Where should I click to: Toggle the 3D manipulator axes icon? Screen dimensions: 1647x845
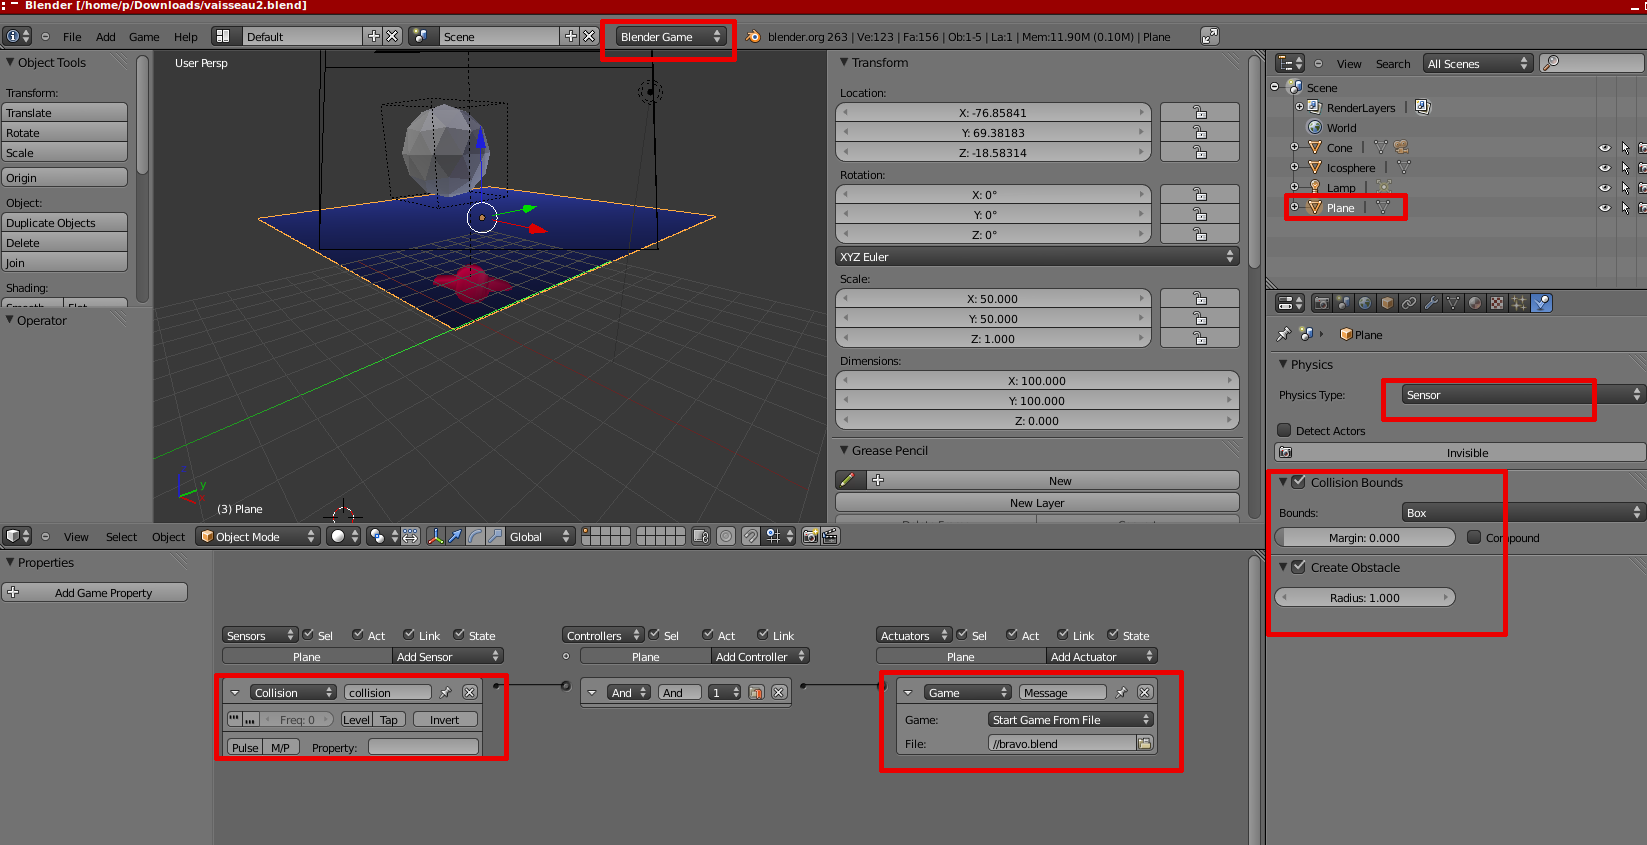pos(436,537)
